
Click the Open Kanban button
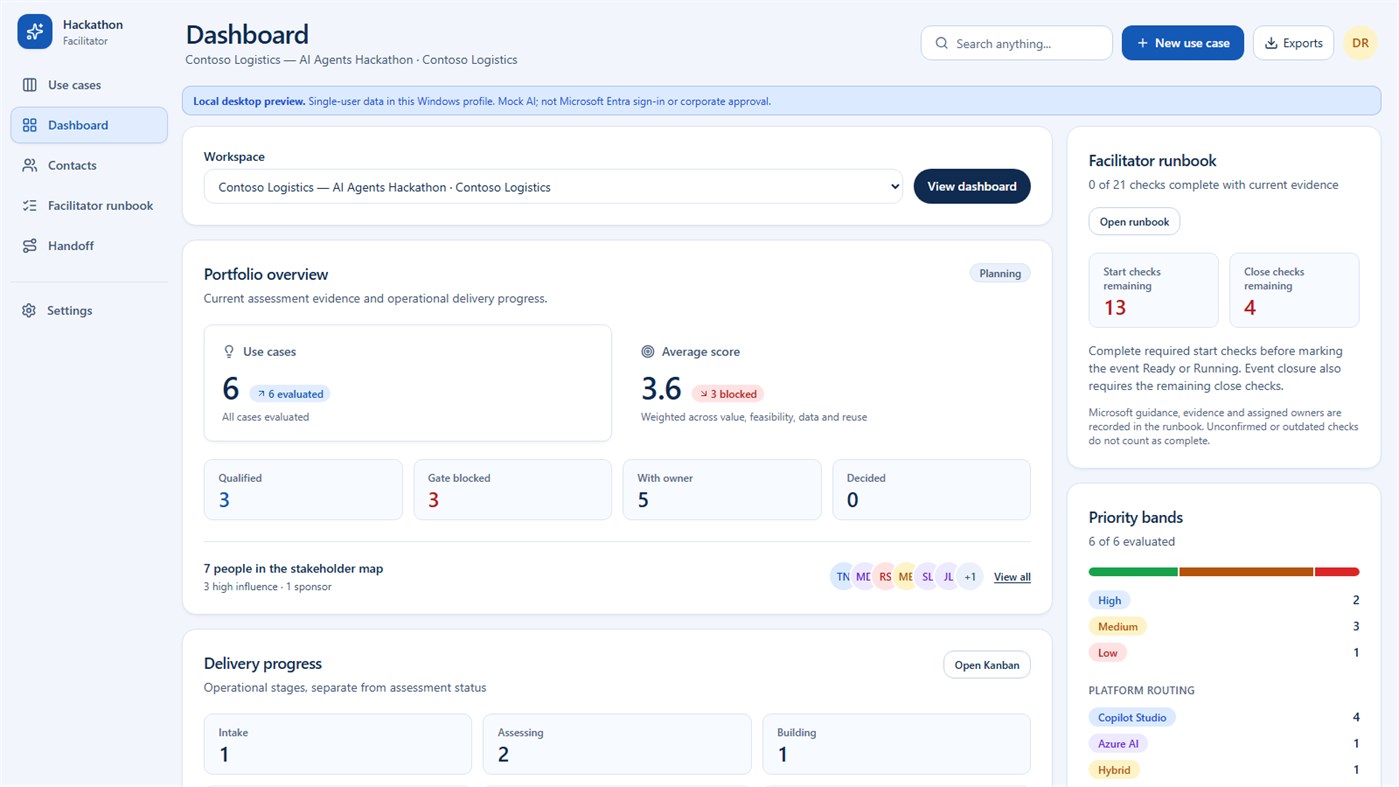tap(986, 665)
